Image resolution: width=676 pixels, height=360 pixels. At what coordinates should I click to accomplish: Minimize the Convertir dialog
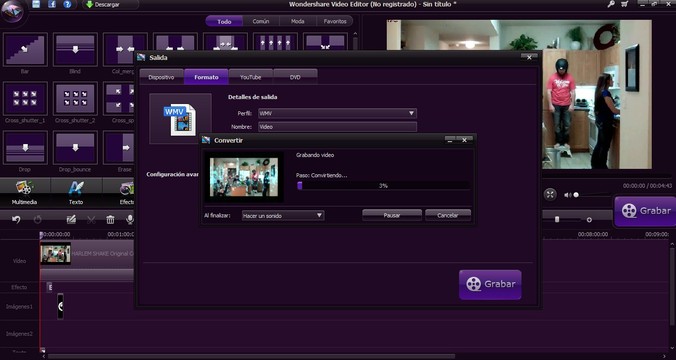451,140
